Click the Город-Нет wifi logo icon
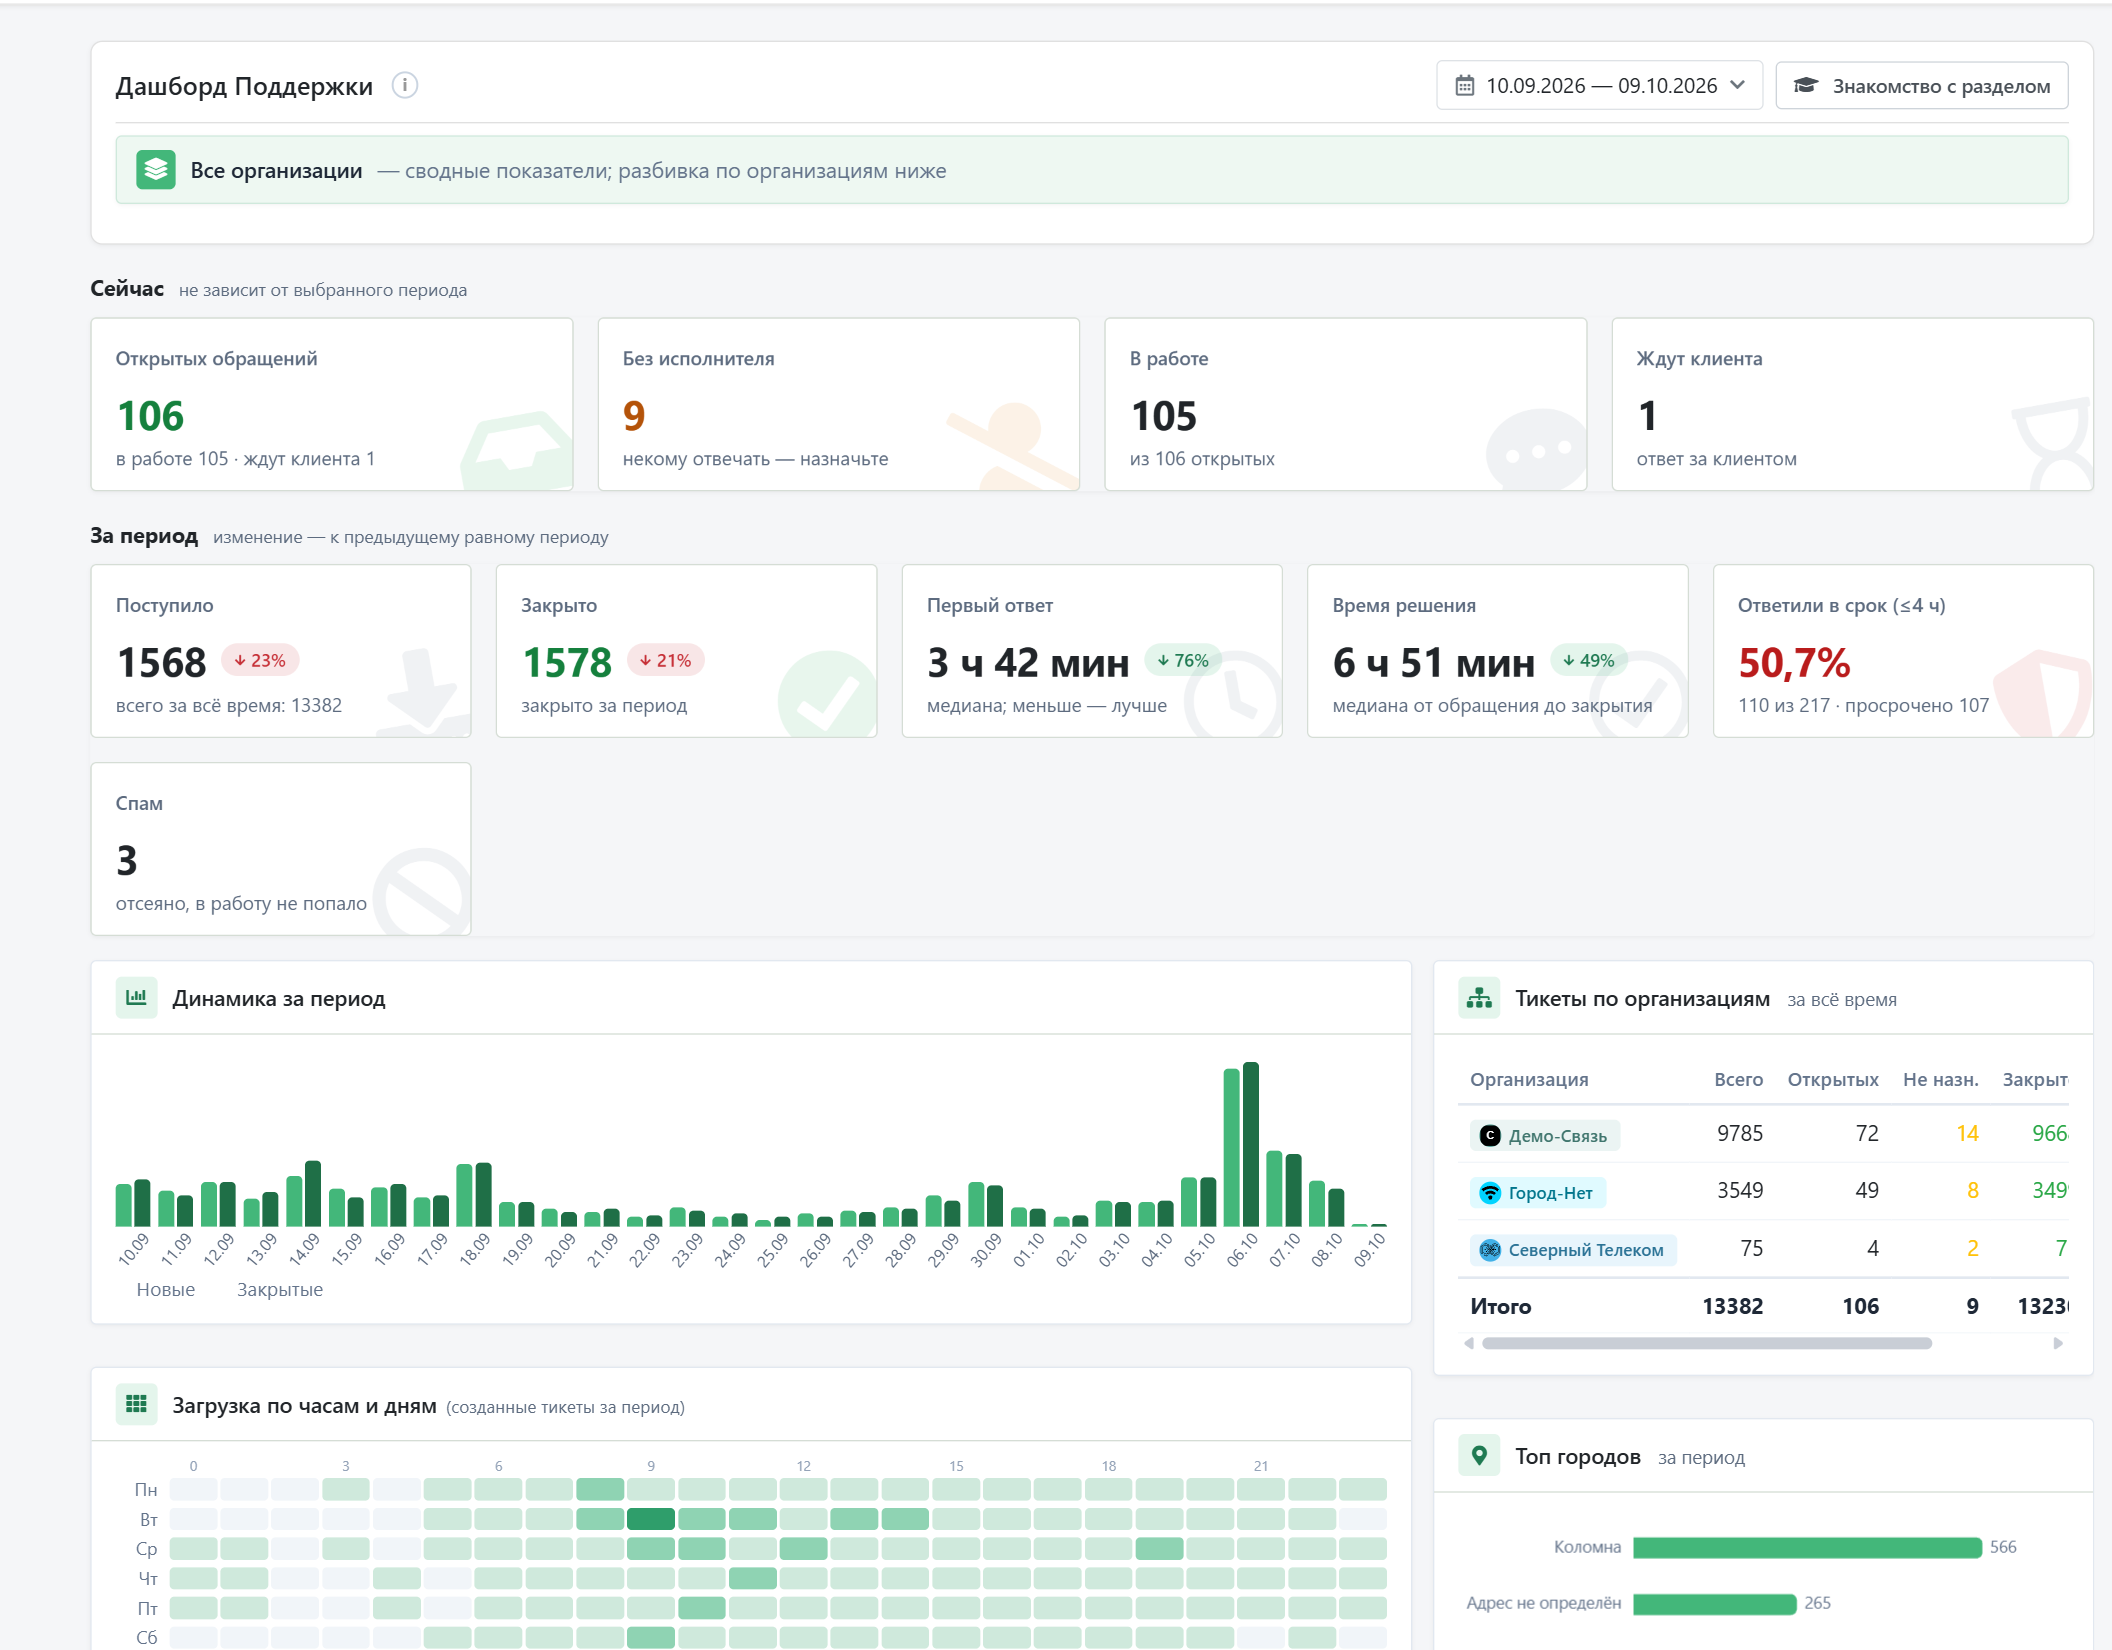The image size is (2112, 1650). pos(1490,1192)
